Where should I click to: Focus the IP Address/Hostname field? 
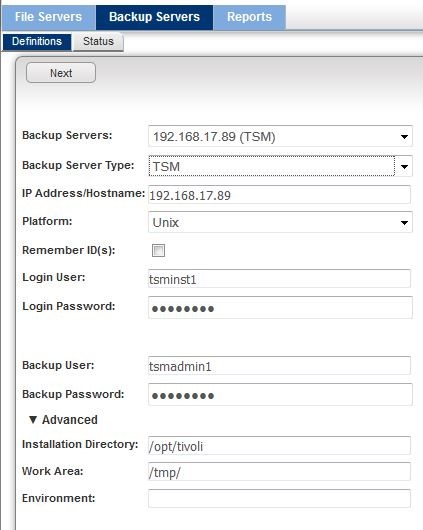(x=280, y=195)
